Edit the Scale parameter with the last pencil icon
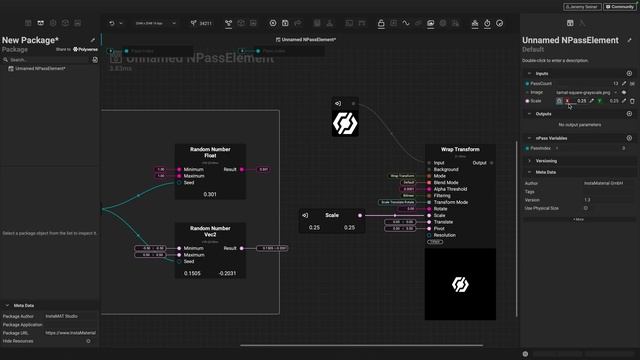The width and height of the screenshot is (640, 360). pos(624,101)
